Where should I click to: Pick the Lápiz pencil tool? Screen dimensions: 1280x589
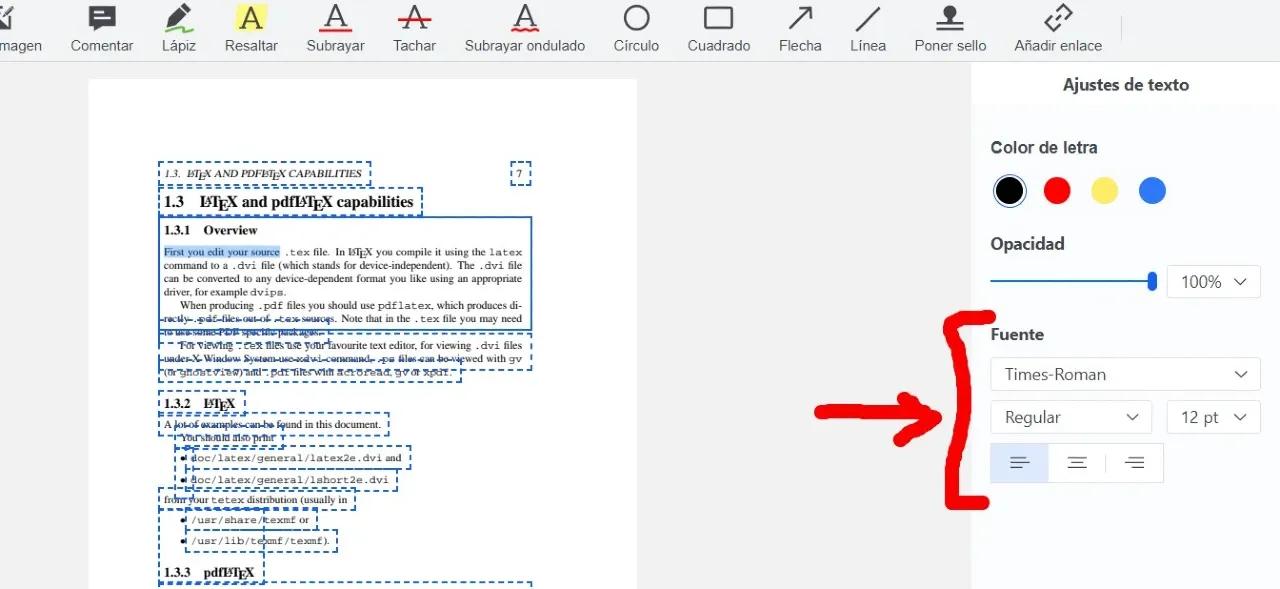178,29
